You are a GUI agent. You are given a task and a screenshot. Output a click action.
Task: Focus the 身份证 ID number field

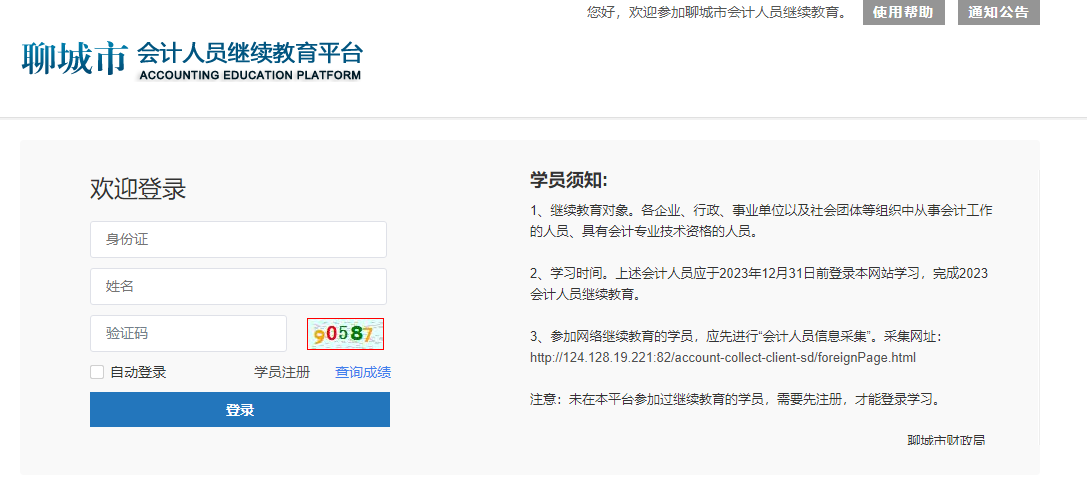pos(238,240)
